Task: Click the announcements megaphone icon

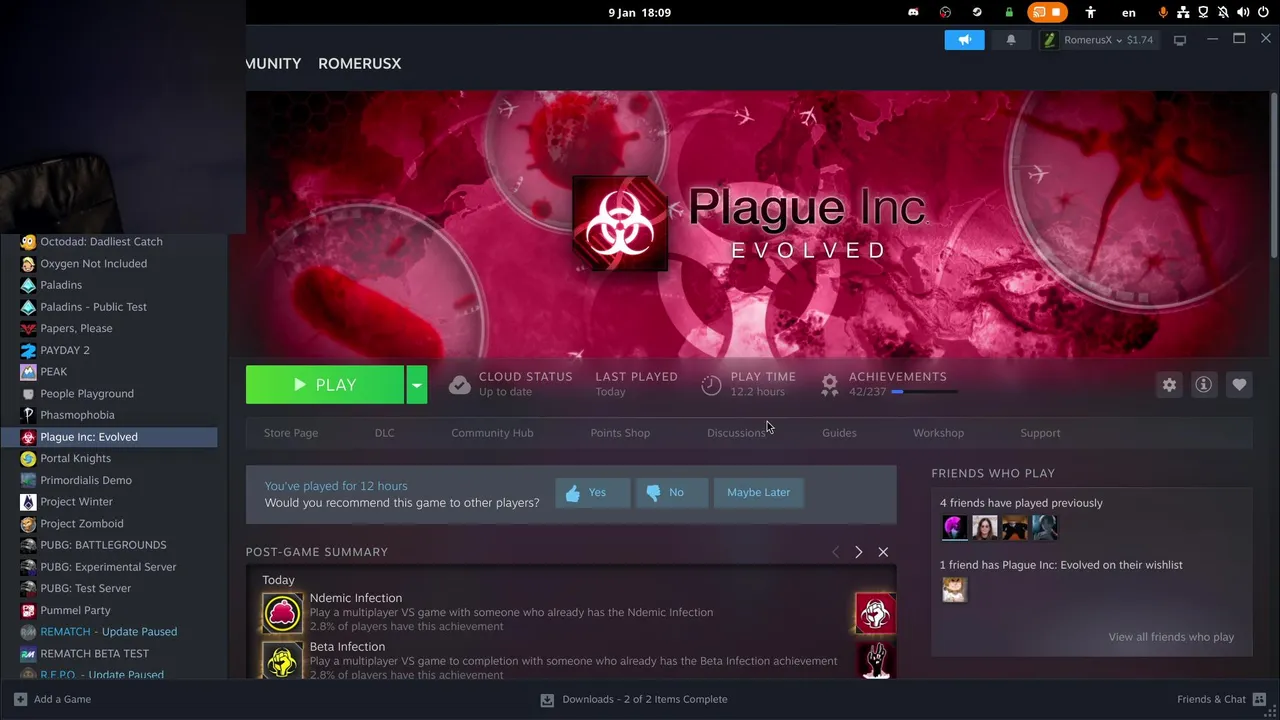Action: (x=964, y=40)
